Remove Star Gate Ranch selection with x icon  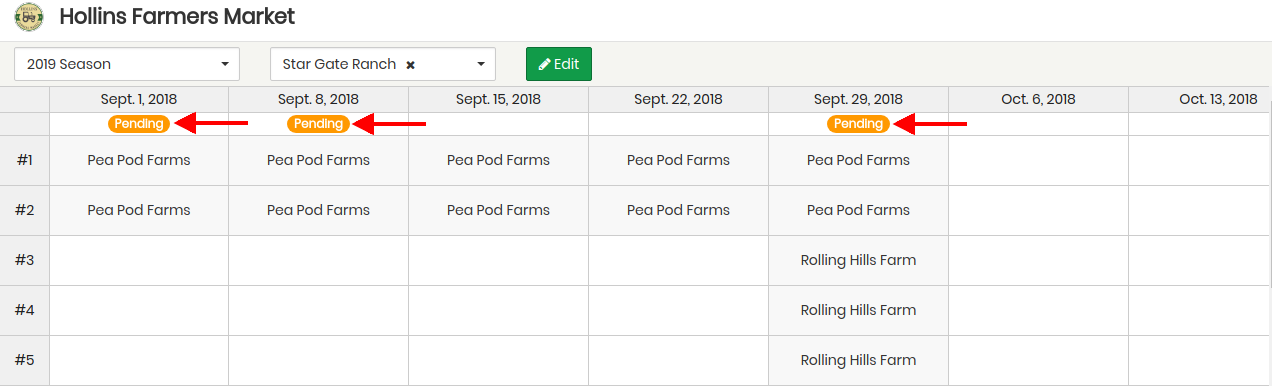point(410,64)
